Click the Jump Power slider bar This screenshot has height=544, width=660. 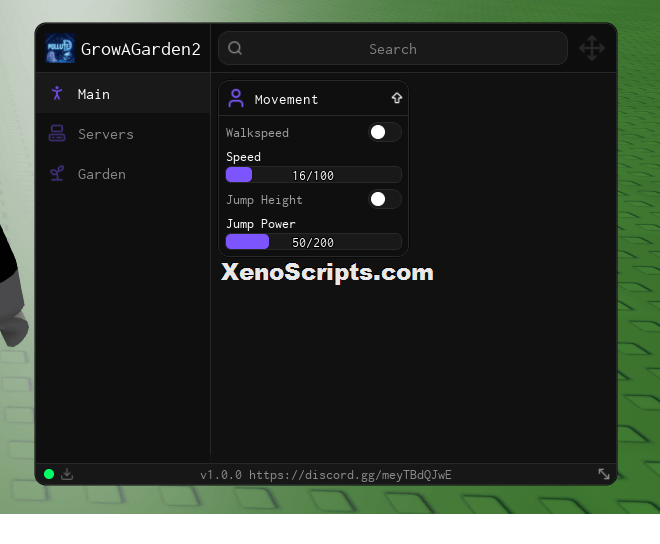314,242
